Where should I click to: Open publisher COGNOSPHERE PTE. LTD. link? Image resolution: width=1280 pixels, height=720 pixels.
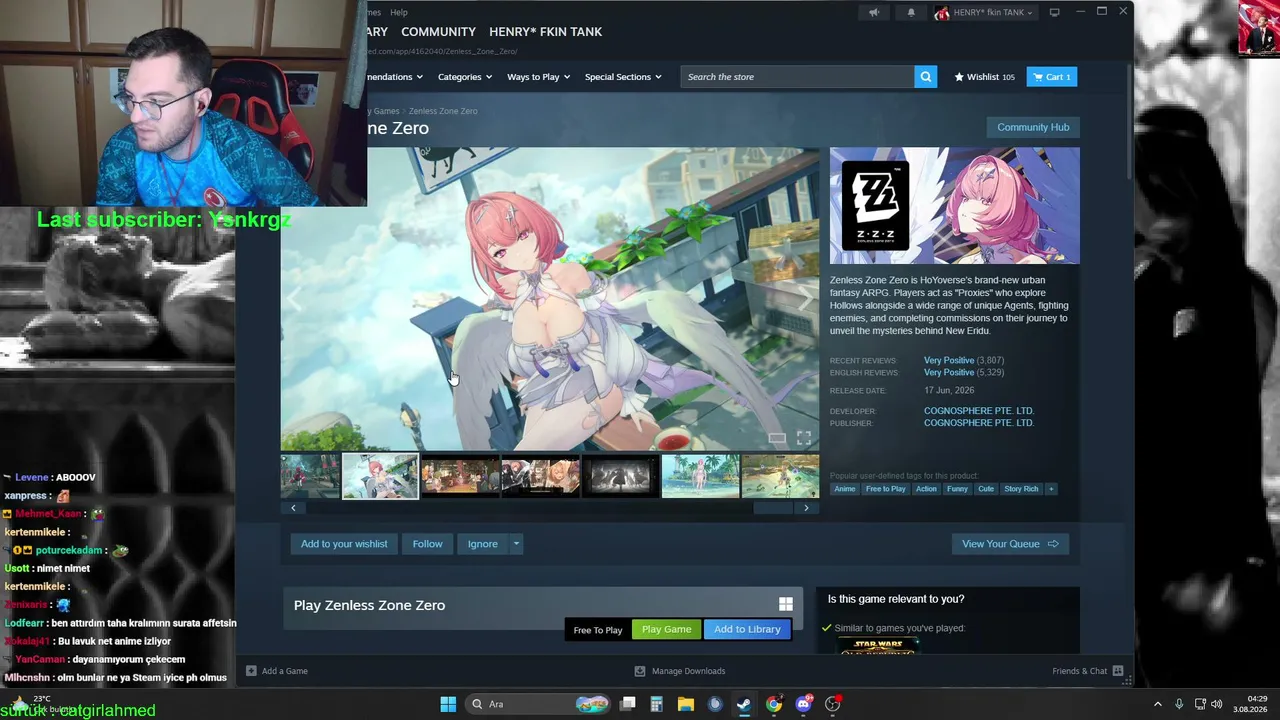click(979, 423)
